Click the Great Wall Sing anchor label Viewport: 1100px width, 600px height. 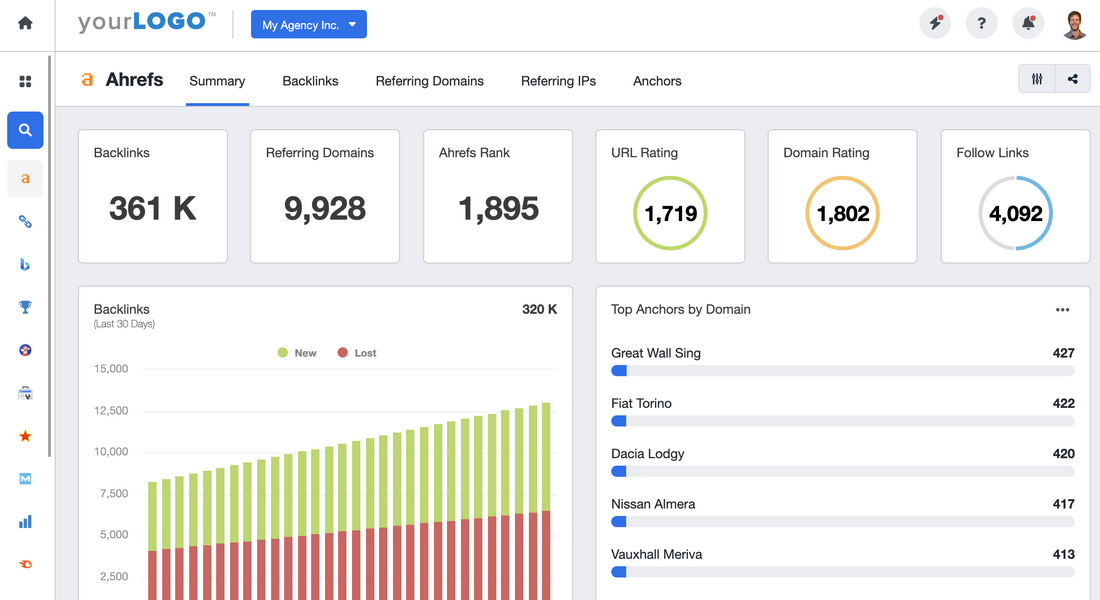coord(656,353)
